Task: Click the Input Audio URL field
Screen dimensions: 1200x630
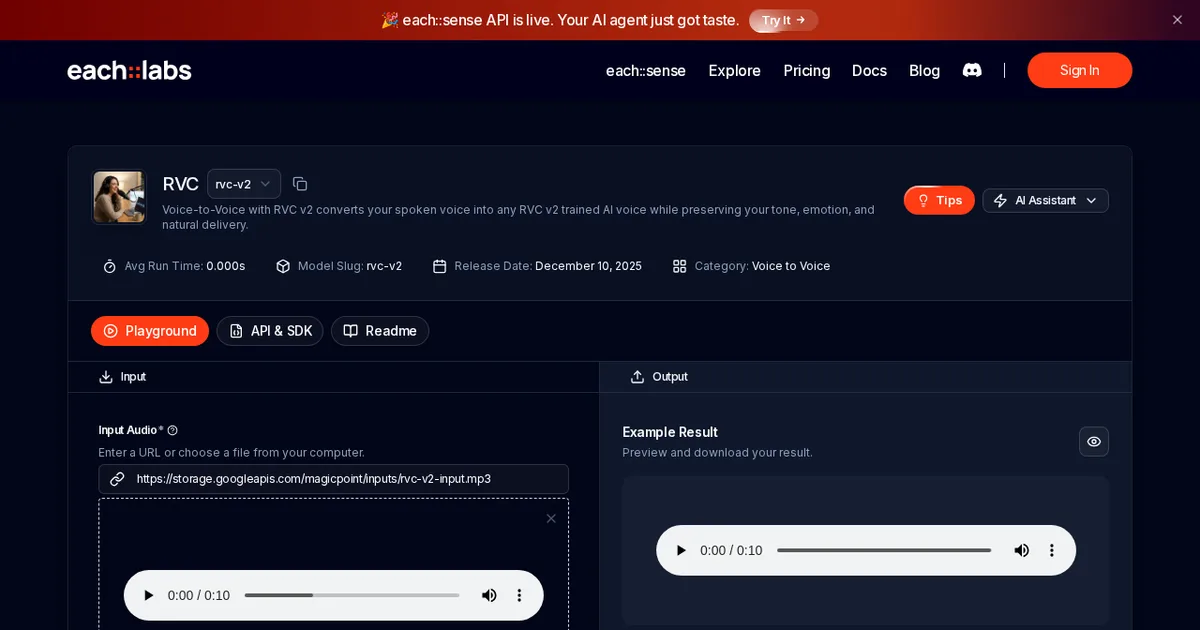Action: [334, 479]
